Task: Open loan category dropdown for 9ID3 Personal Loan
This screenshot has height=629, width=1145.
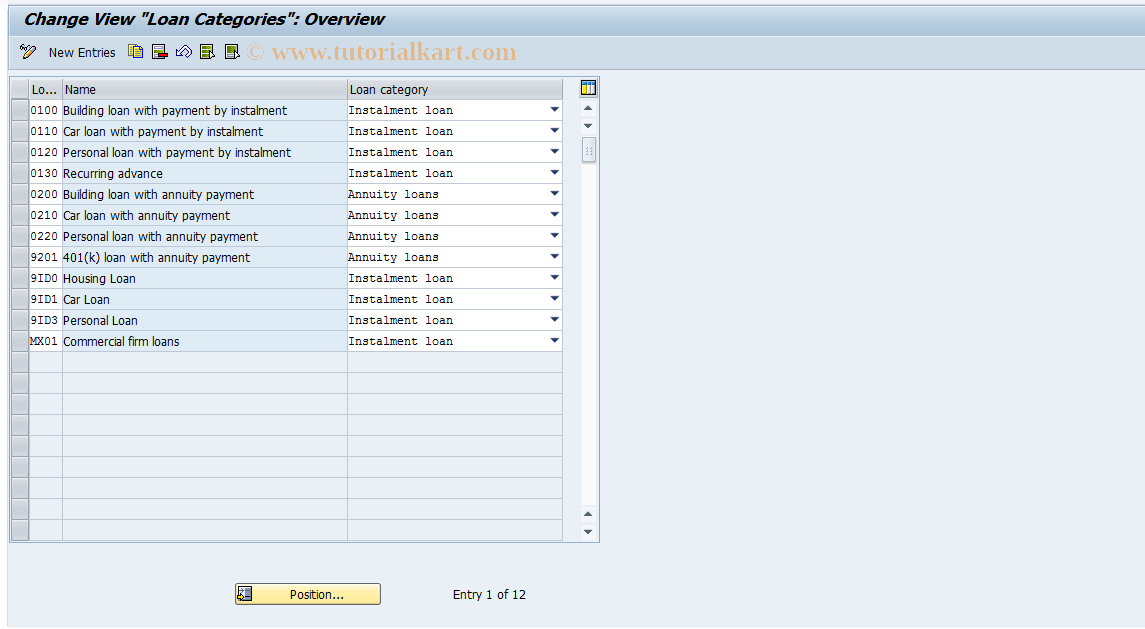Action: [554, 321]
